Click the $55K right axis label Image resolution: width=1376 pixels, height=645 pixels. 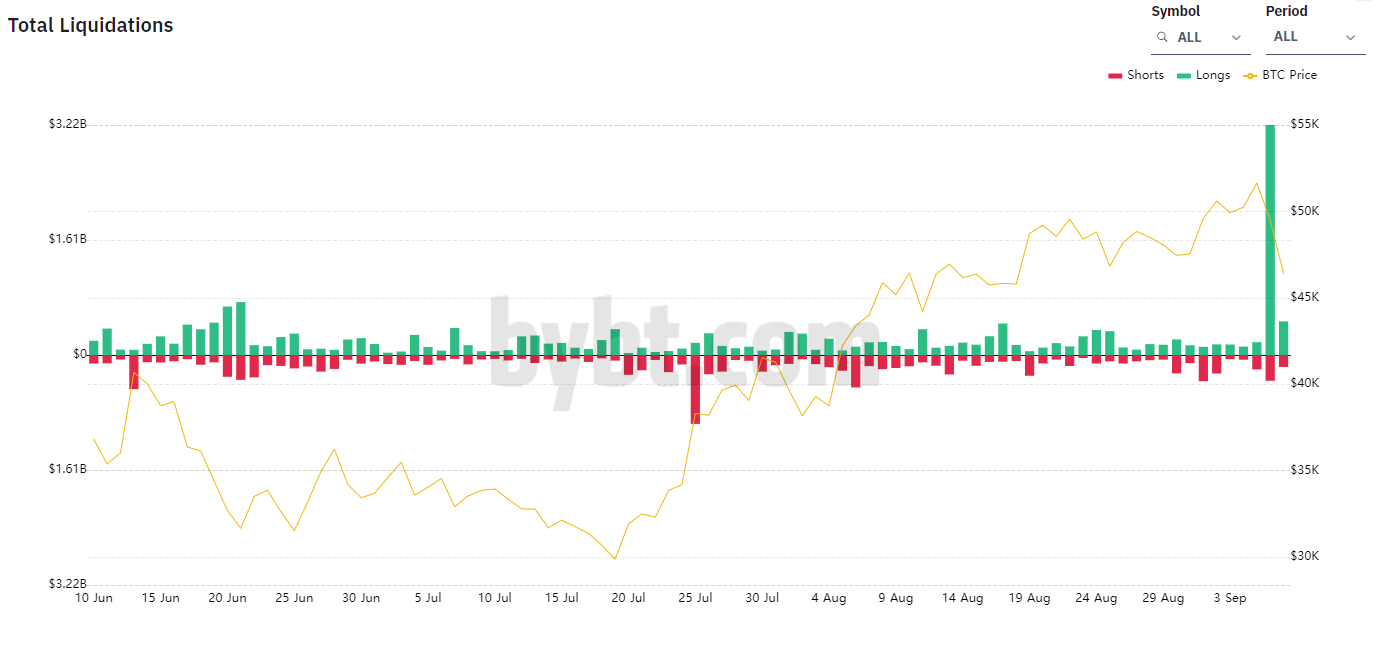point(1305,124)
